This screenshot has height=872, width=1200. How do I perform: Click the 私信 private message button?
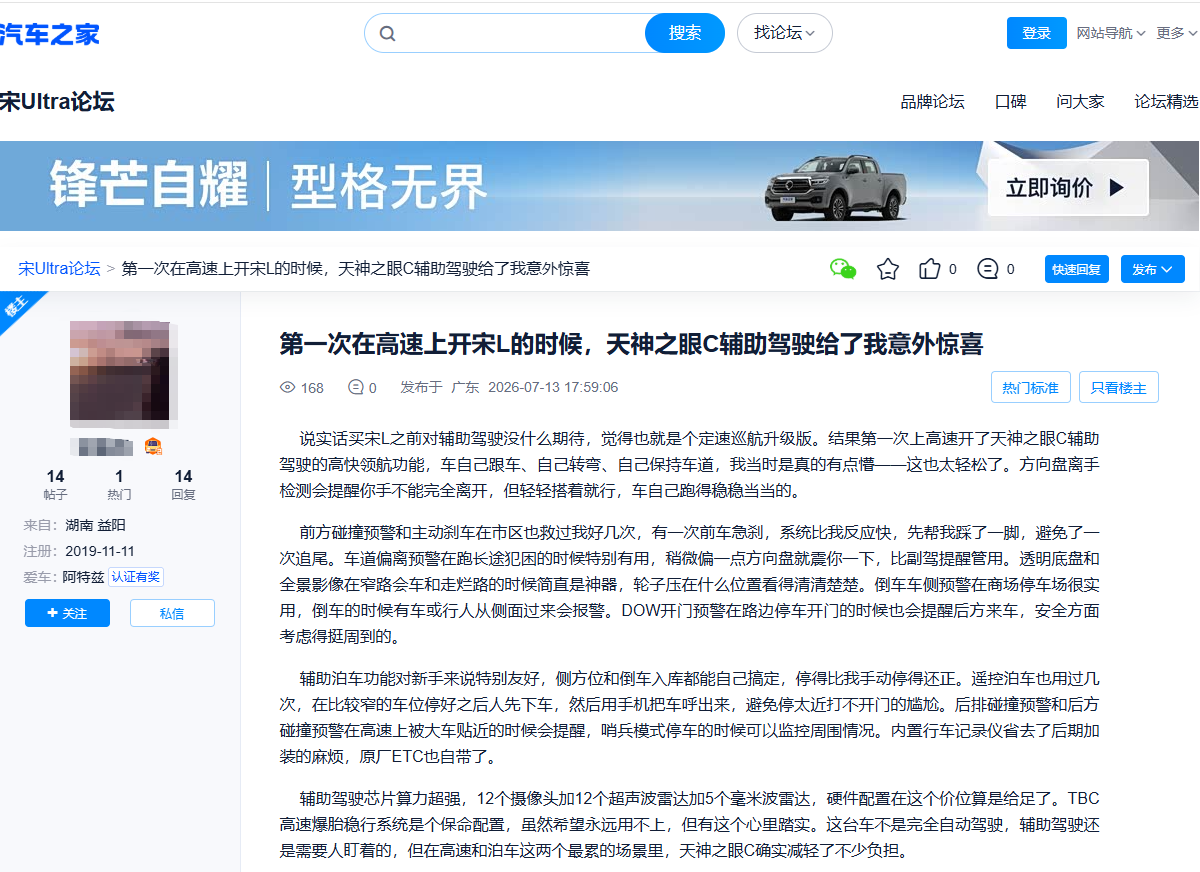[172, 613]
